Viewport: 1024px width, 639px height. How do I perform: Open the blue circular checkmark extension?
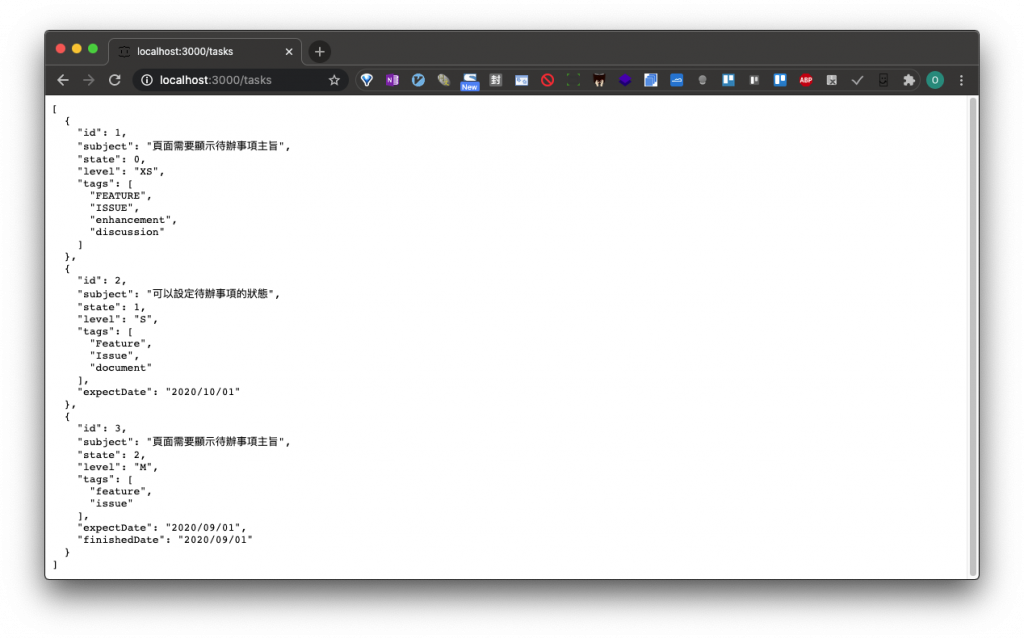[418, 80]
